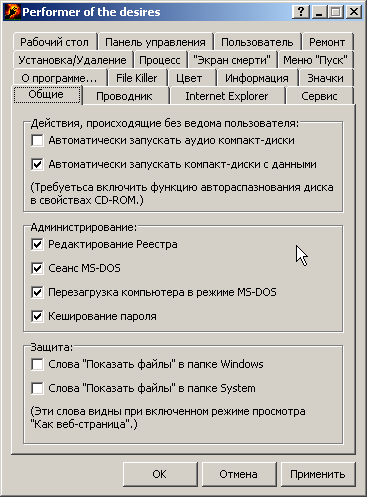
Task: Open the Меню "Пуск" tab
Action: tap(315, 60)
